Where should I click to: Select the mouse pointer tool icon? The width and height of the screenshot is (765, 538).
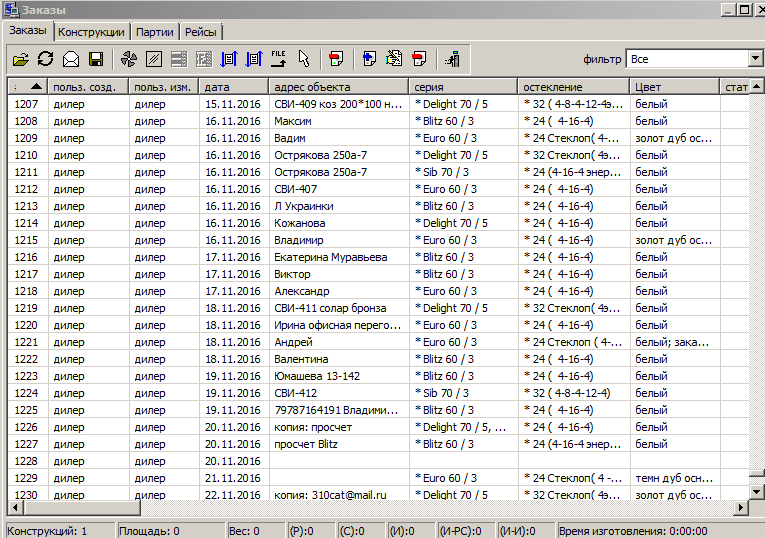coord(304,59)
